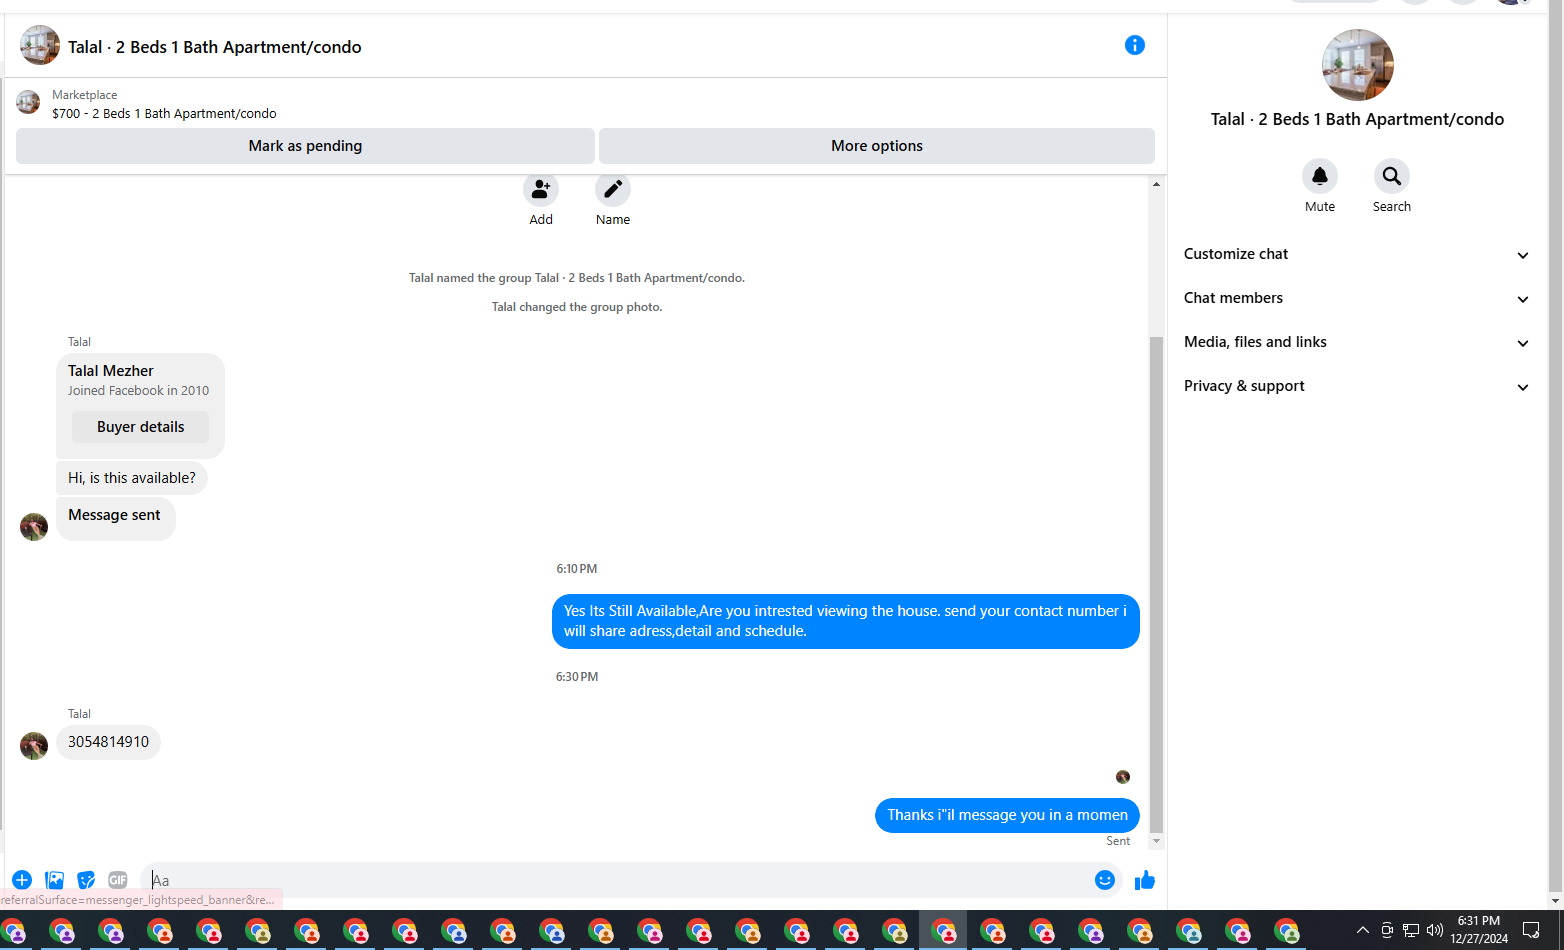Choose a sticker

[86, 880]
